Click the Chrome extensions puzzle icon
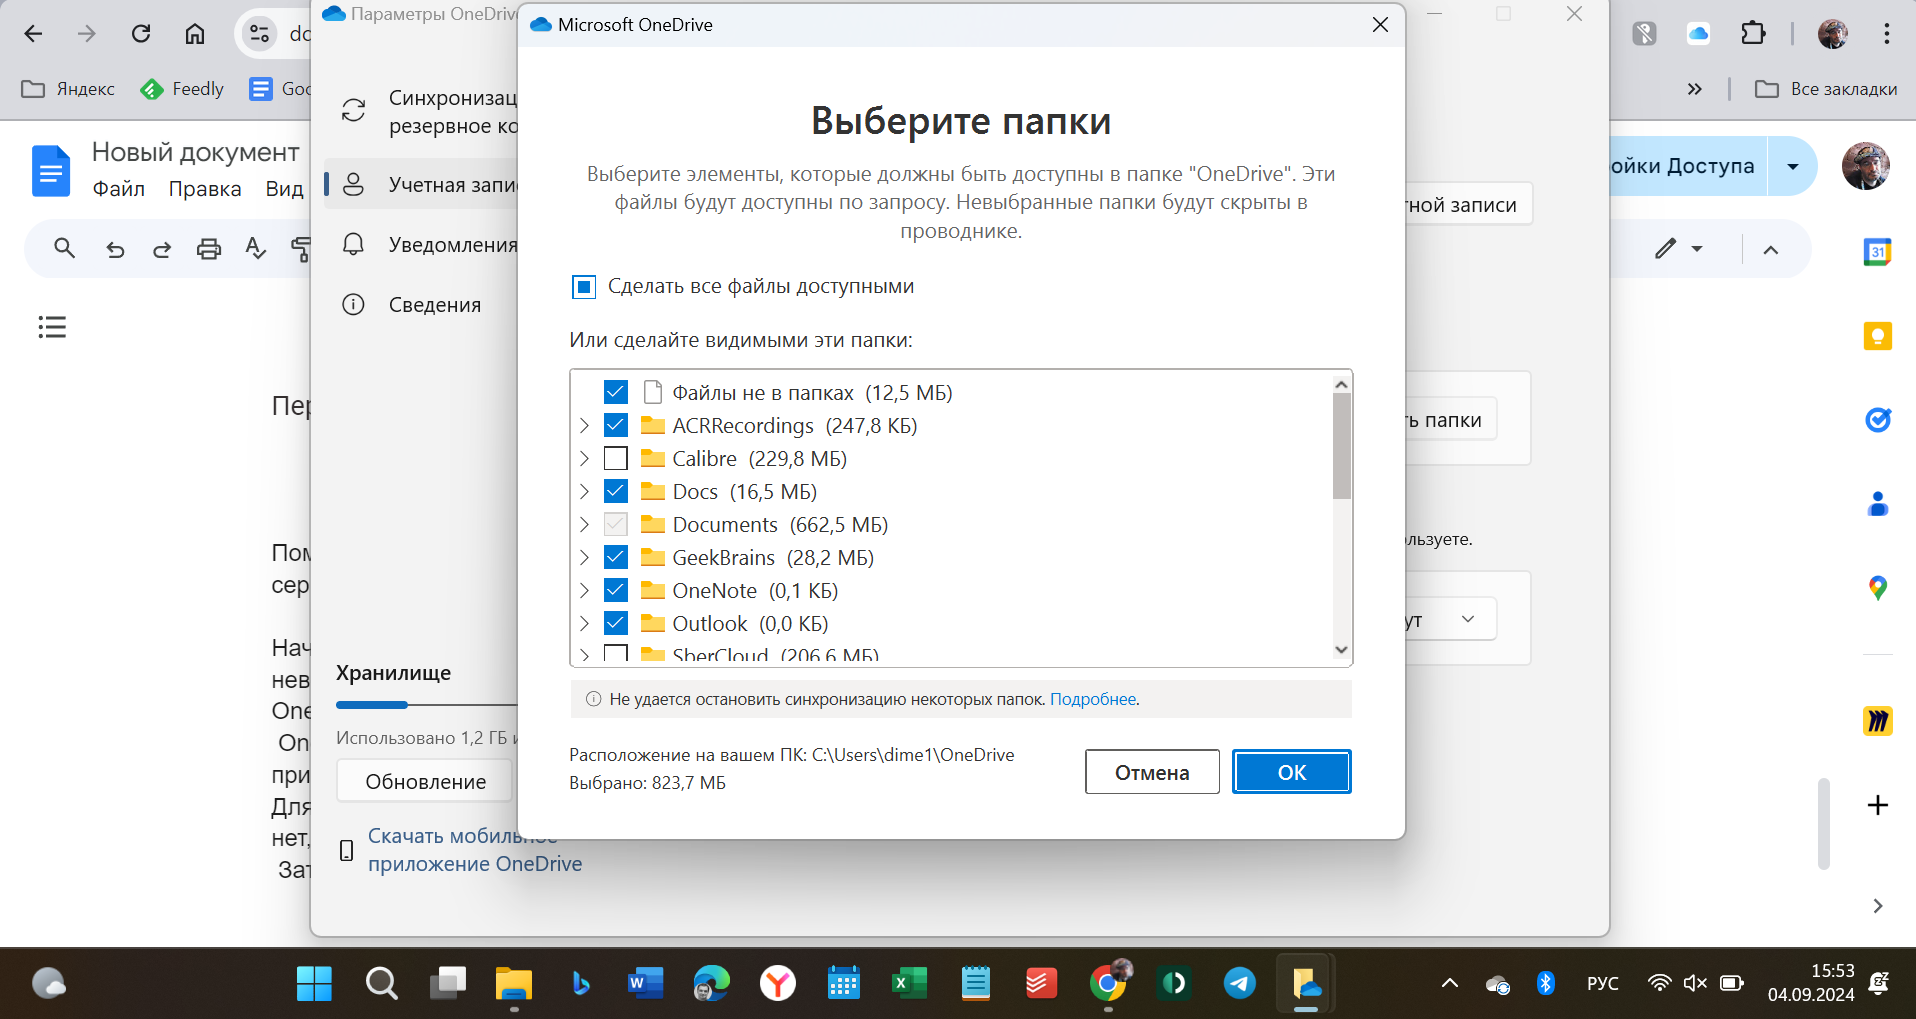This screenshot has width=1916, height=1019. (1753, 34)
